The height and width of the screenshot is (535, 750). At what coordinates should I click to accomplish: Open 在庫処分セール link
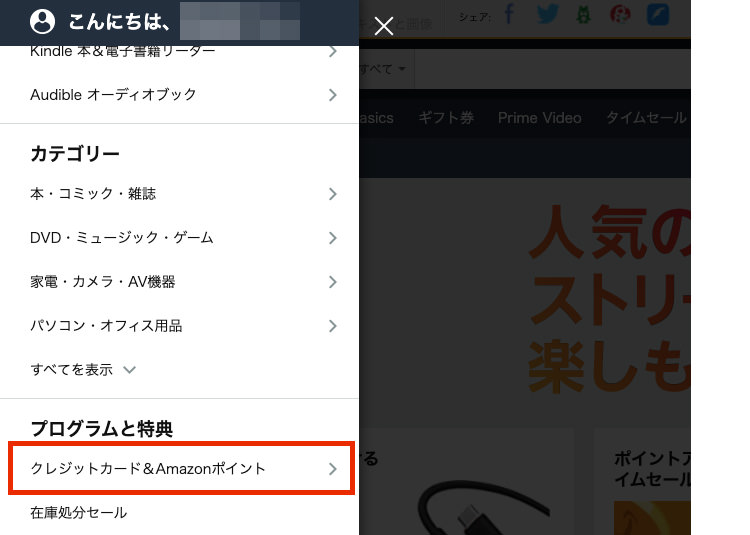pyautogui.click(x=78, y=513)
